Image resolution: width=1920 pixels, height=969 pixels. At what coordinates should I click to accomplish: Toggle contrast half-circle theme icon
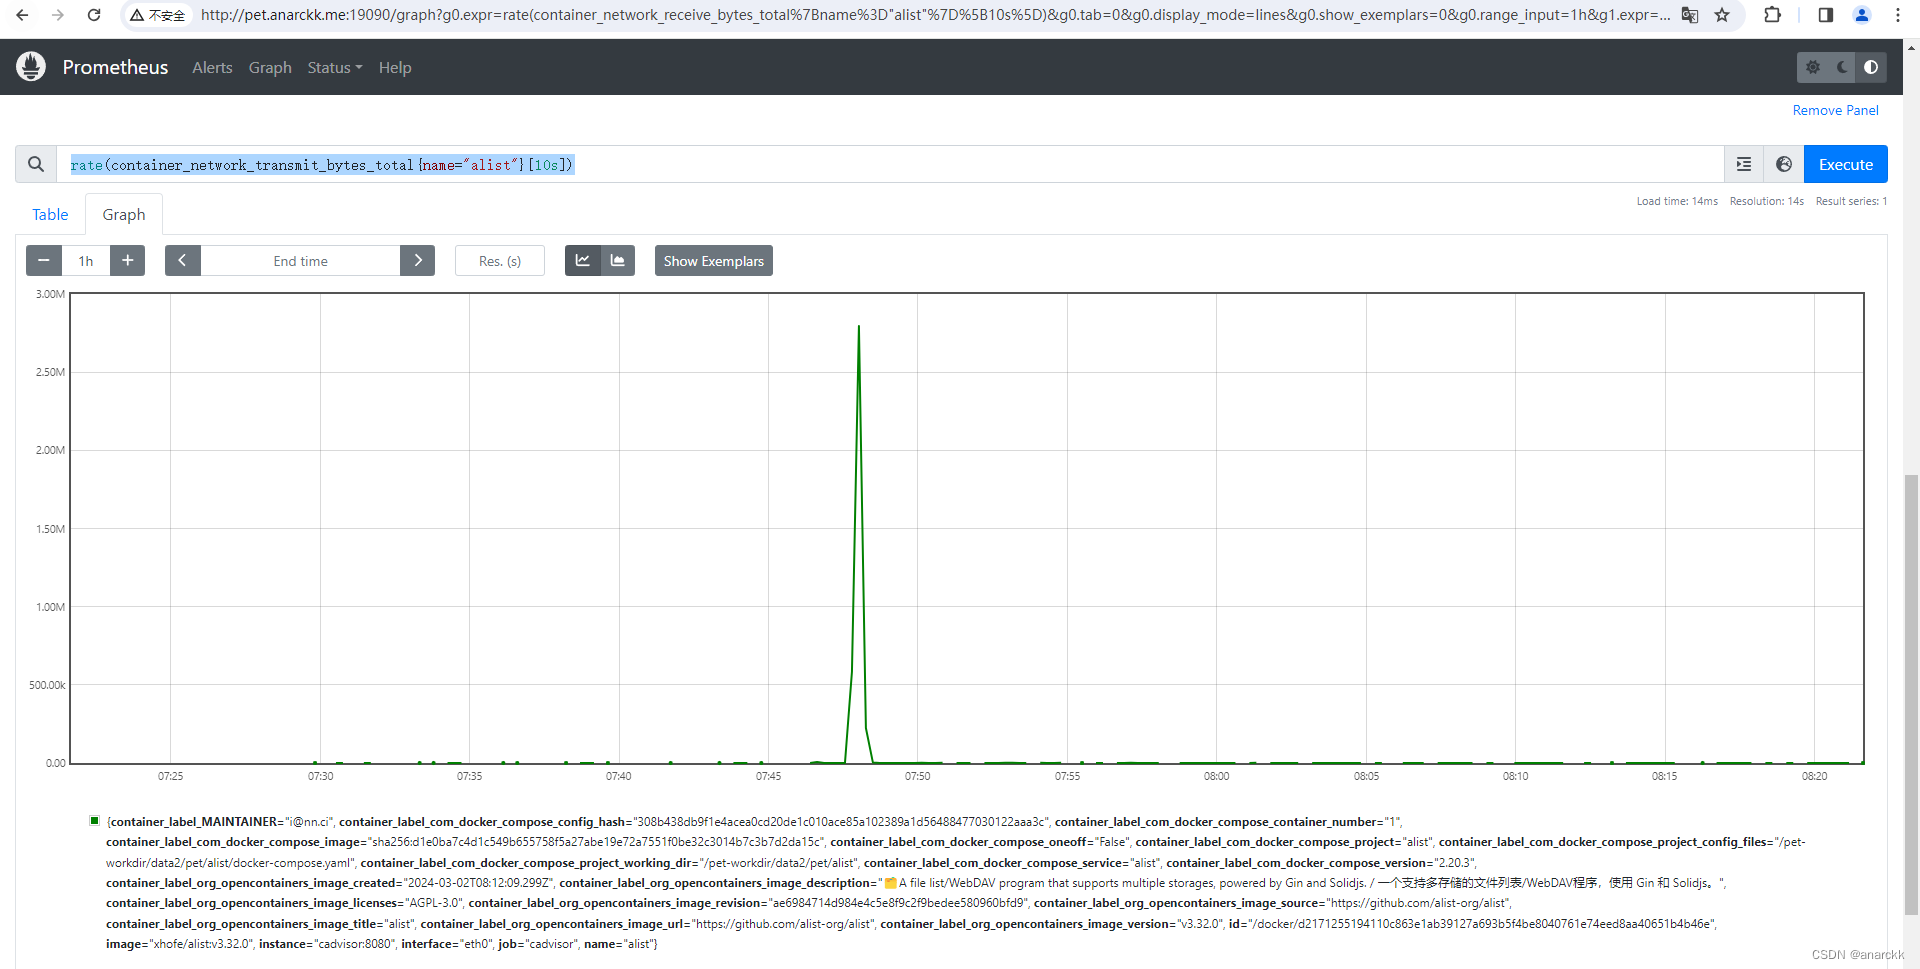click(x=1871, y=67)
